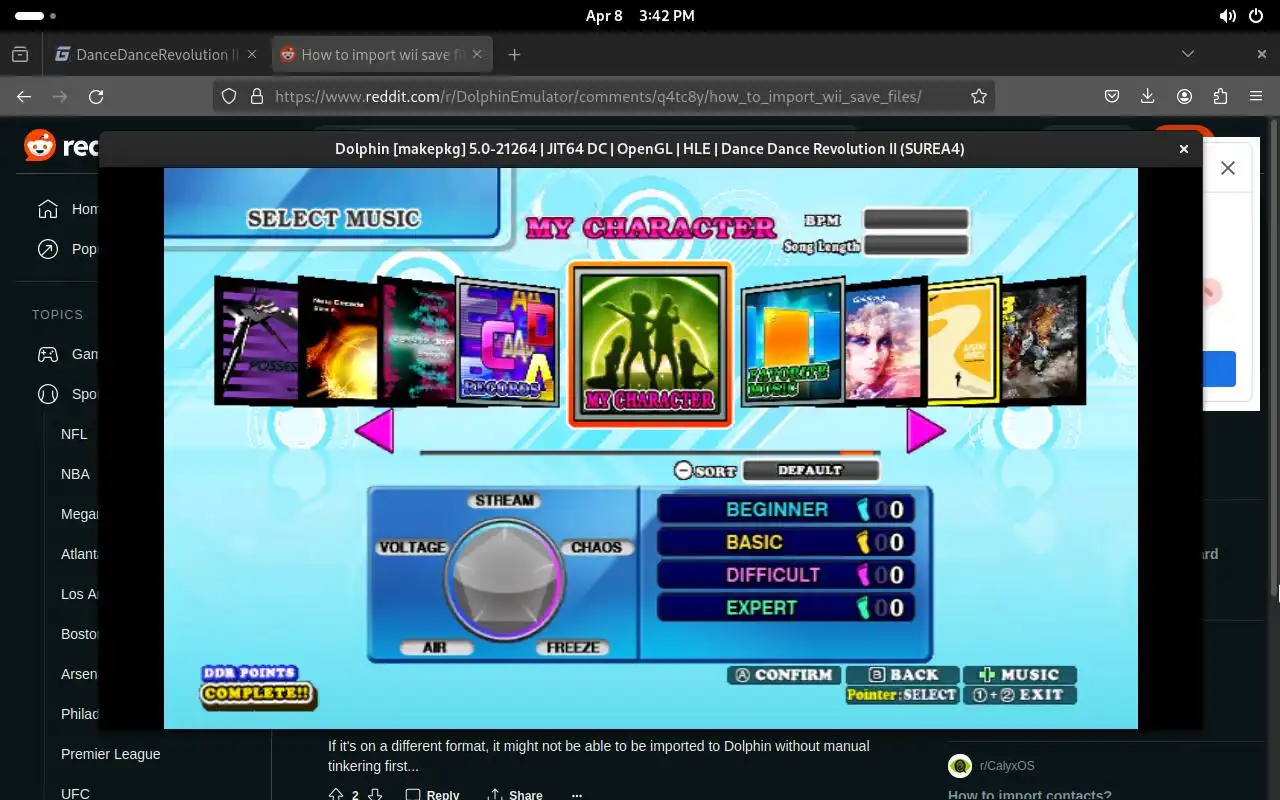Image resolution: width=1280 pixels, height=800 pixels.
Task: Close the How to import wii save tab
Action: 476,54
